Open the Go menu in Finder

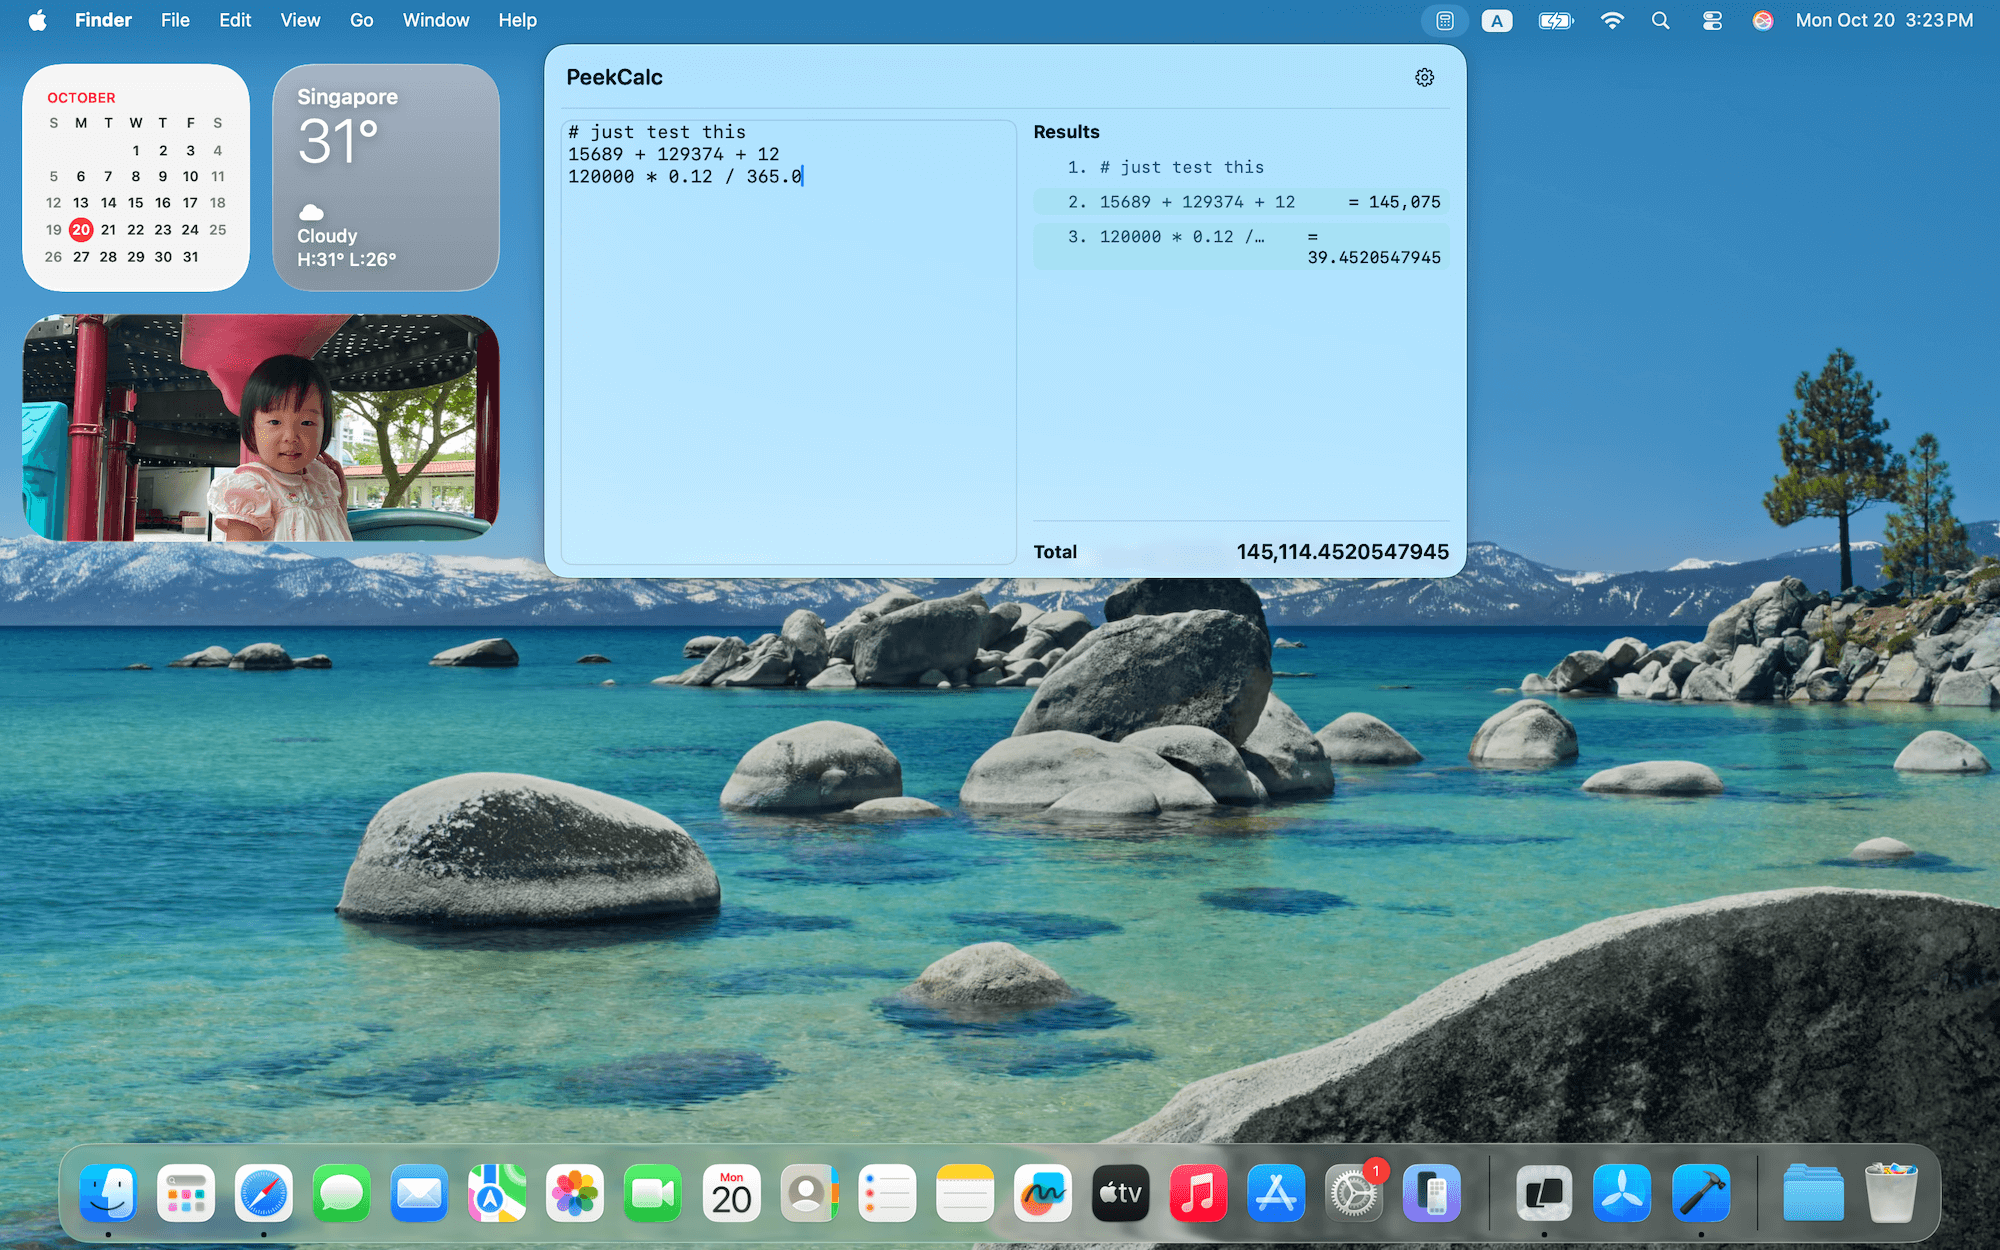(361, 19)
